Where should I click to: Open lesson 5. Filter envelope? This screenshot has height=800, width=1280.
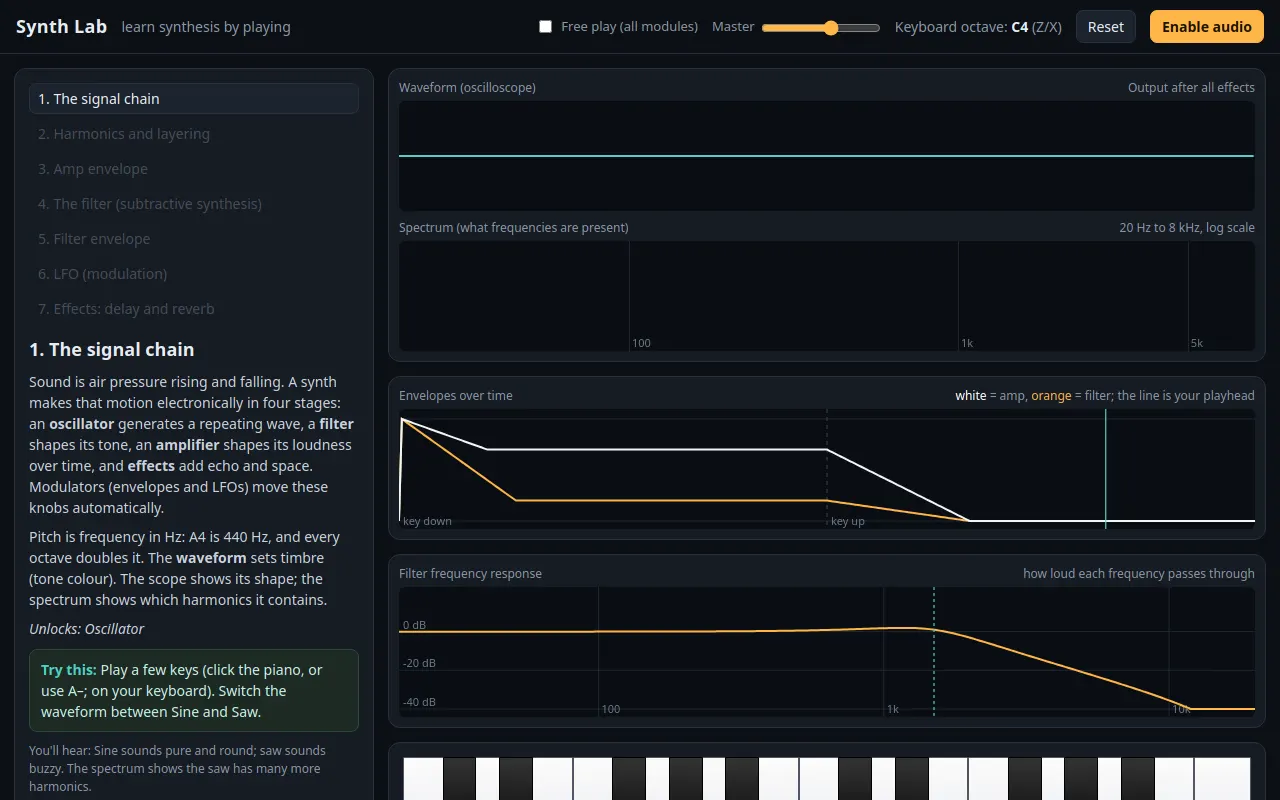[194, 239]
